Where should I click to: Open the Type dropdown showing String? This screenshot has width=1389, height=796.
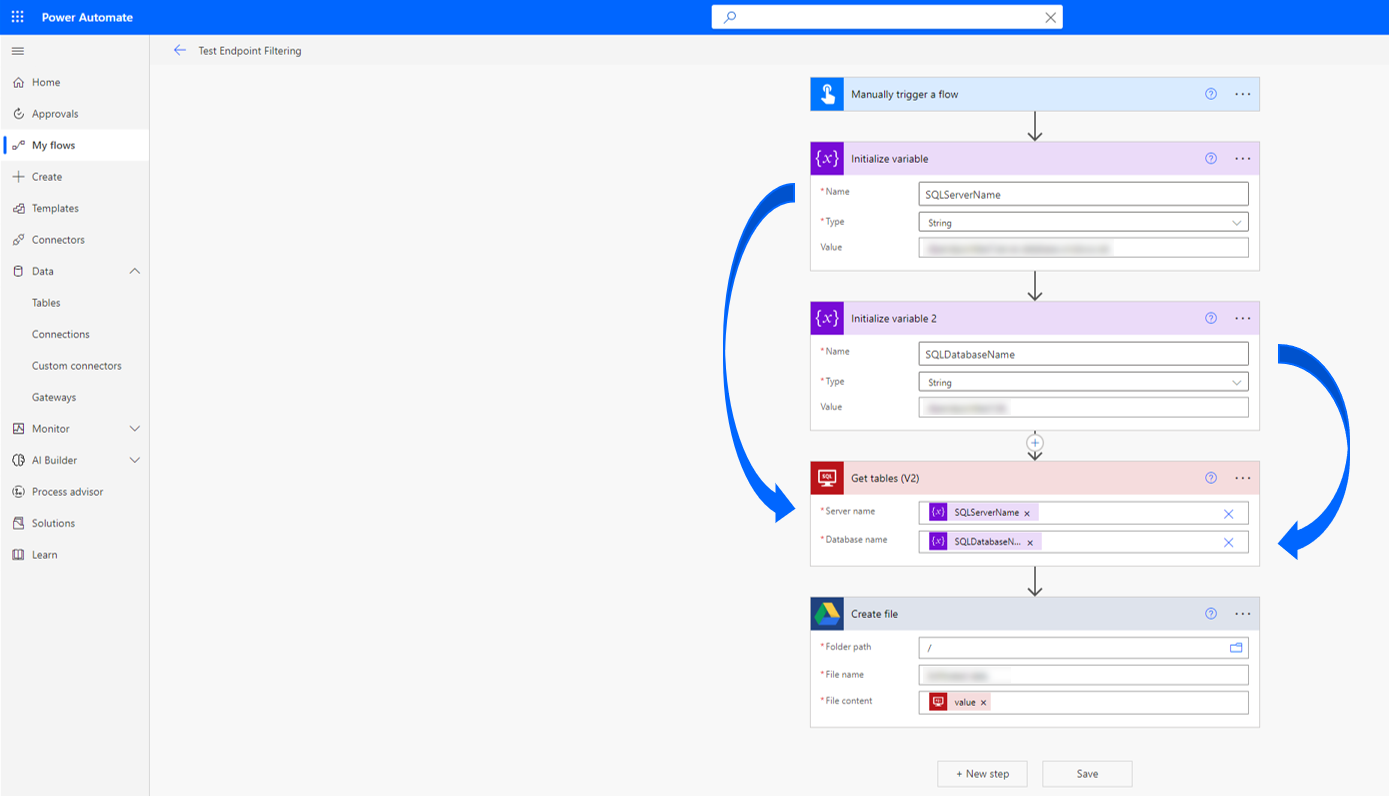[1083, 221]
